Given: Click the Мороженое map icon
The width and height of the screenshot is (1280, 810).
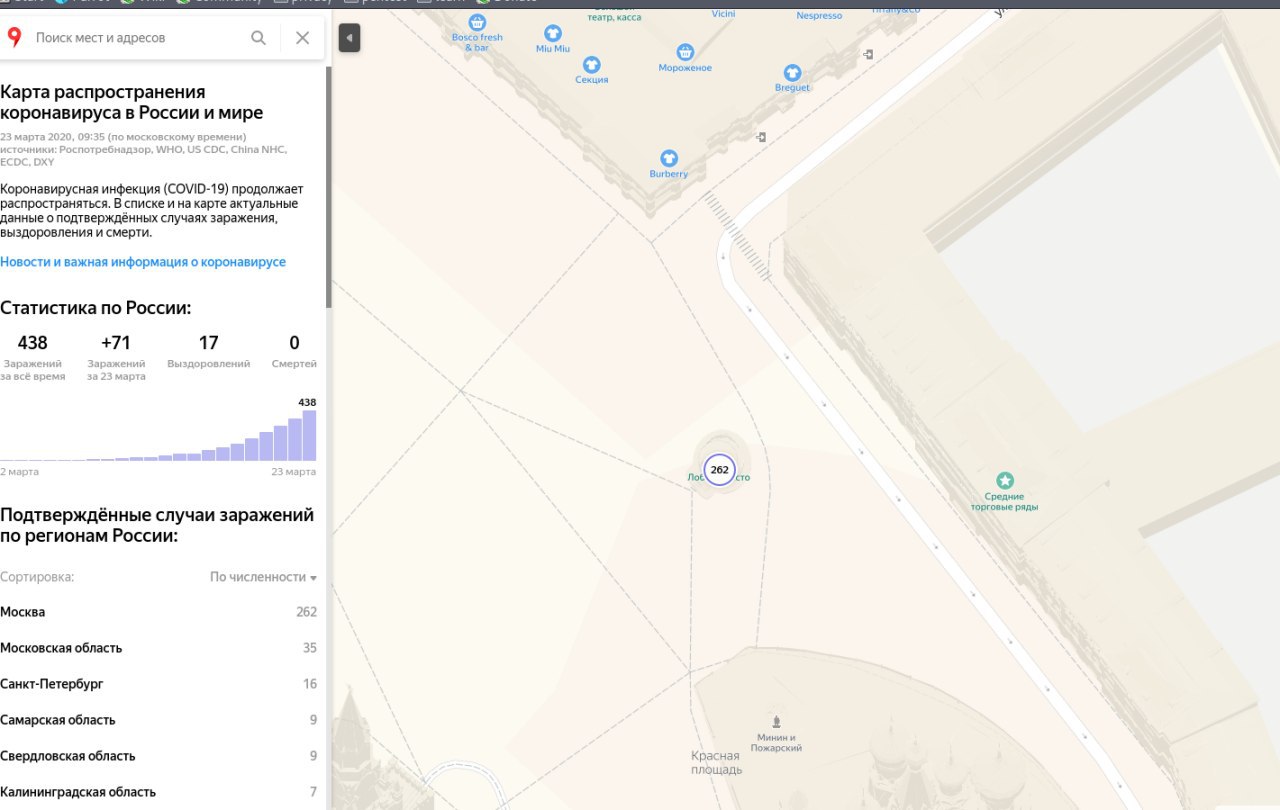Looking at the screenshot, I should point(685,52).
